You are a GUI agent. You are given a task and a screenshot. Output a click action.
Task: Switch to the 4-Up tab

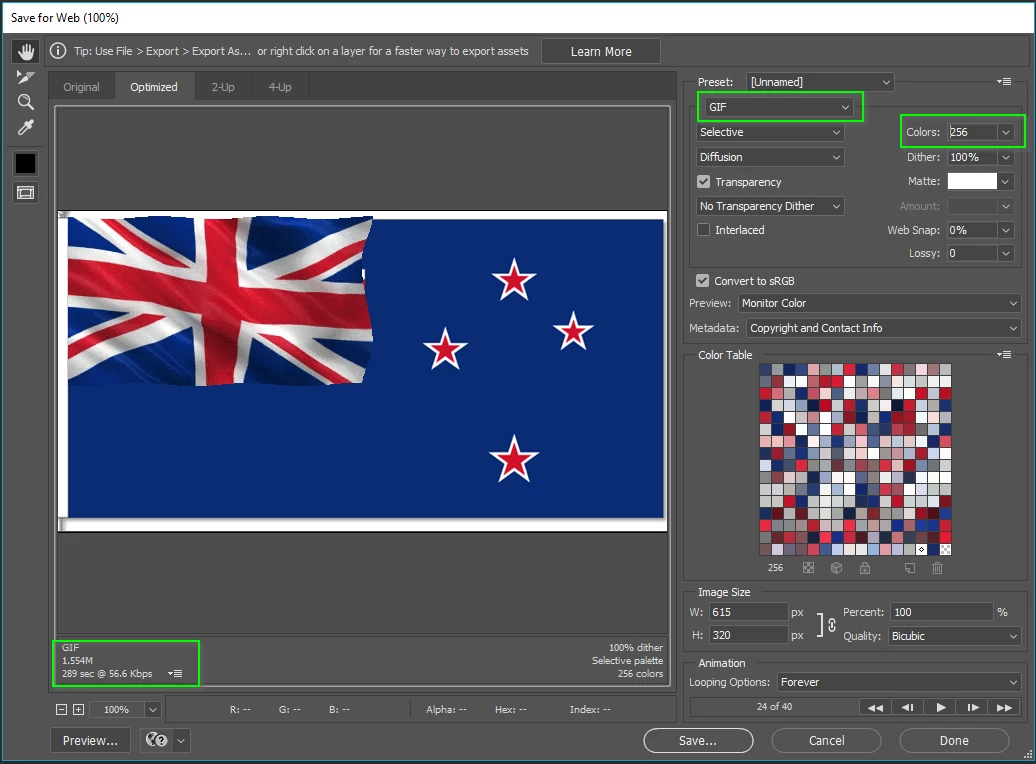(280, 87)
